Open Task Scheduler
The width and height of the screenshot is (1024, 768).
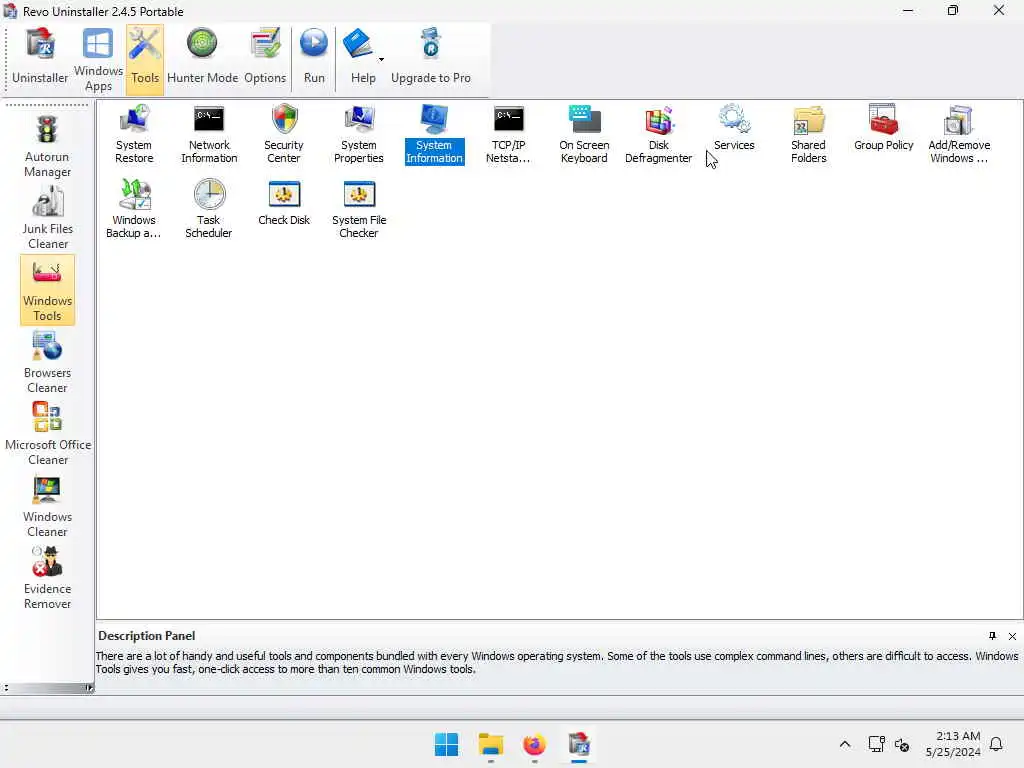click(208, 209)
